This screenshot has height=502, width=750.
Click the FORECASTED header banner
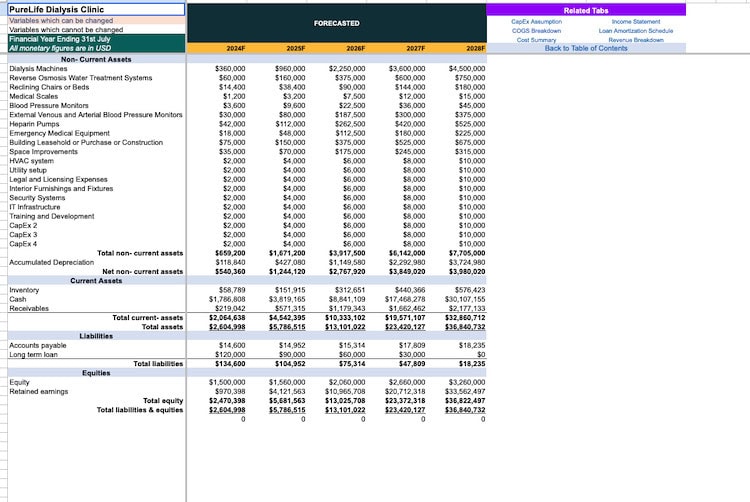coord(337,23)
